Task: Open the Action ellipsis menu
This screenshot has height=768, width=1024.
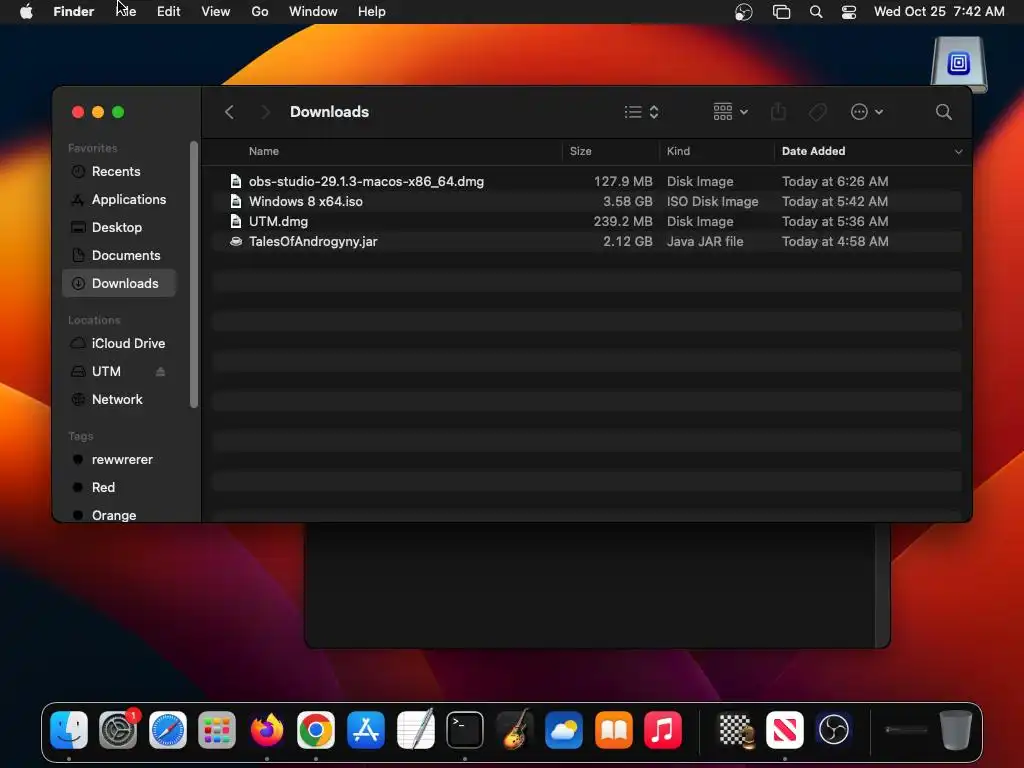Action: tap(867, 112)
